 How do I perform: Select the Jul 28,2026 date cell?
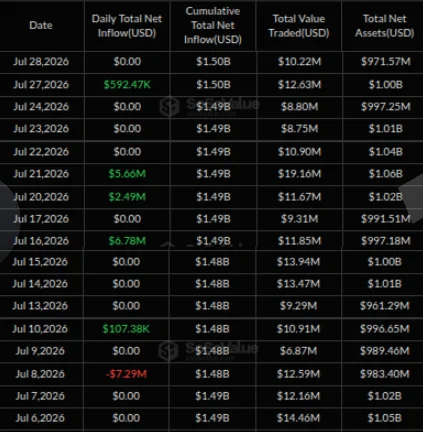[x=41, y=62]
